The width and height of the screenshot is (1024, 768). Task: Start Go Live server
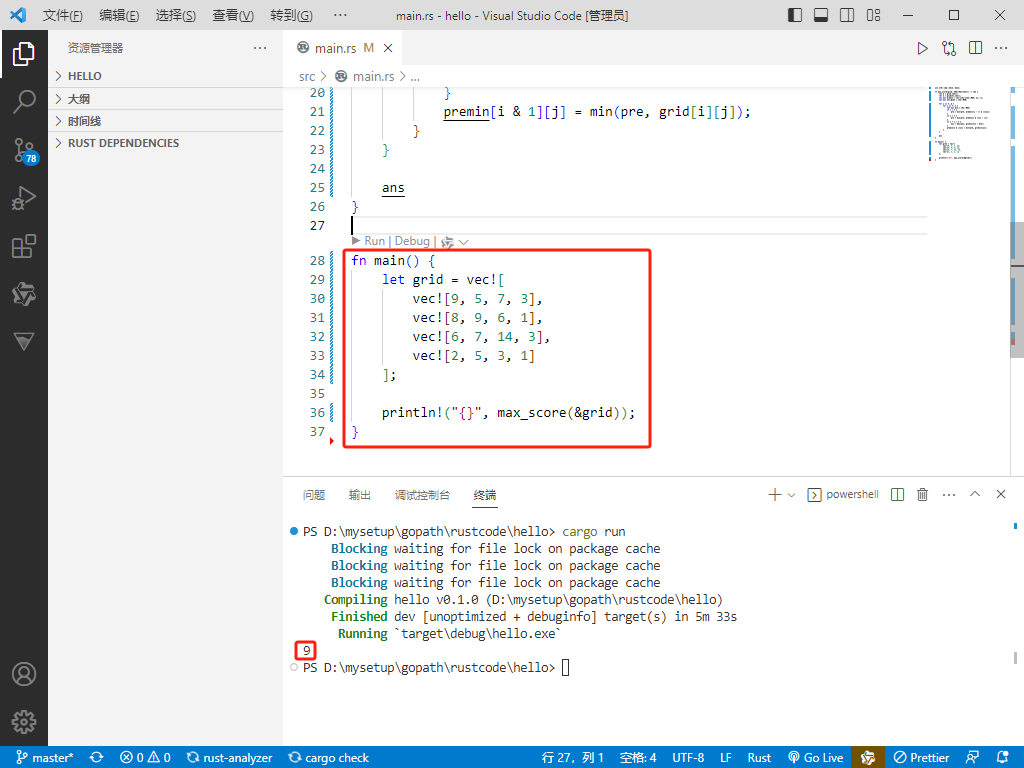[816, 758]
